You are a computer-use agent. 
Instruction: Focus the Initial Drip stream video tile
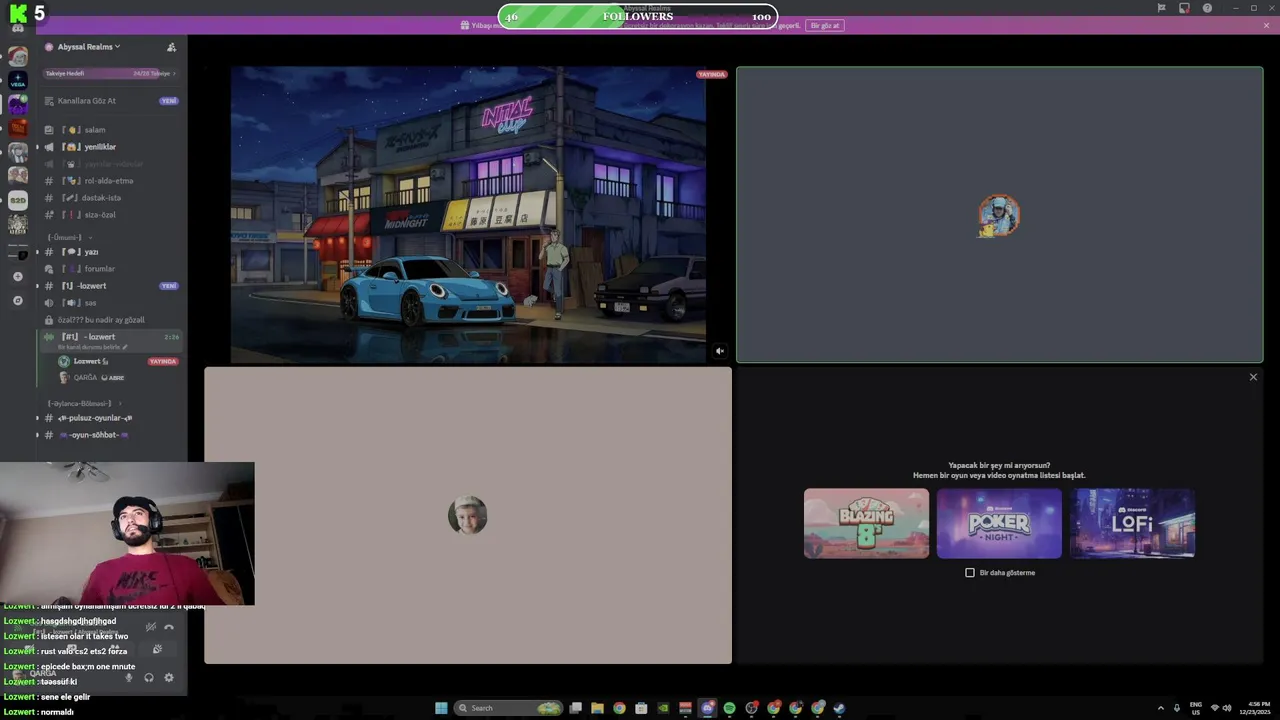(x=468, y=215)
